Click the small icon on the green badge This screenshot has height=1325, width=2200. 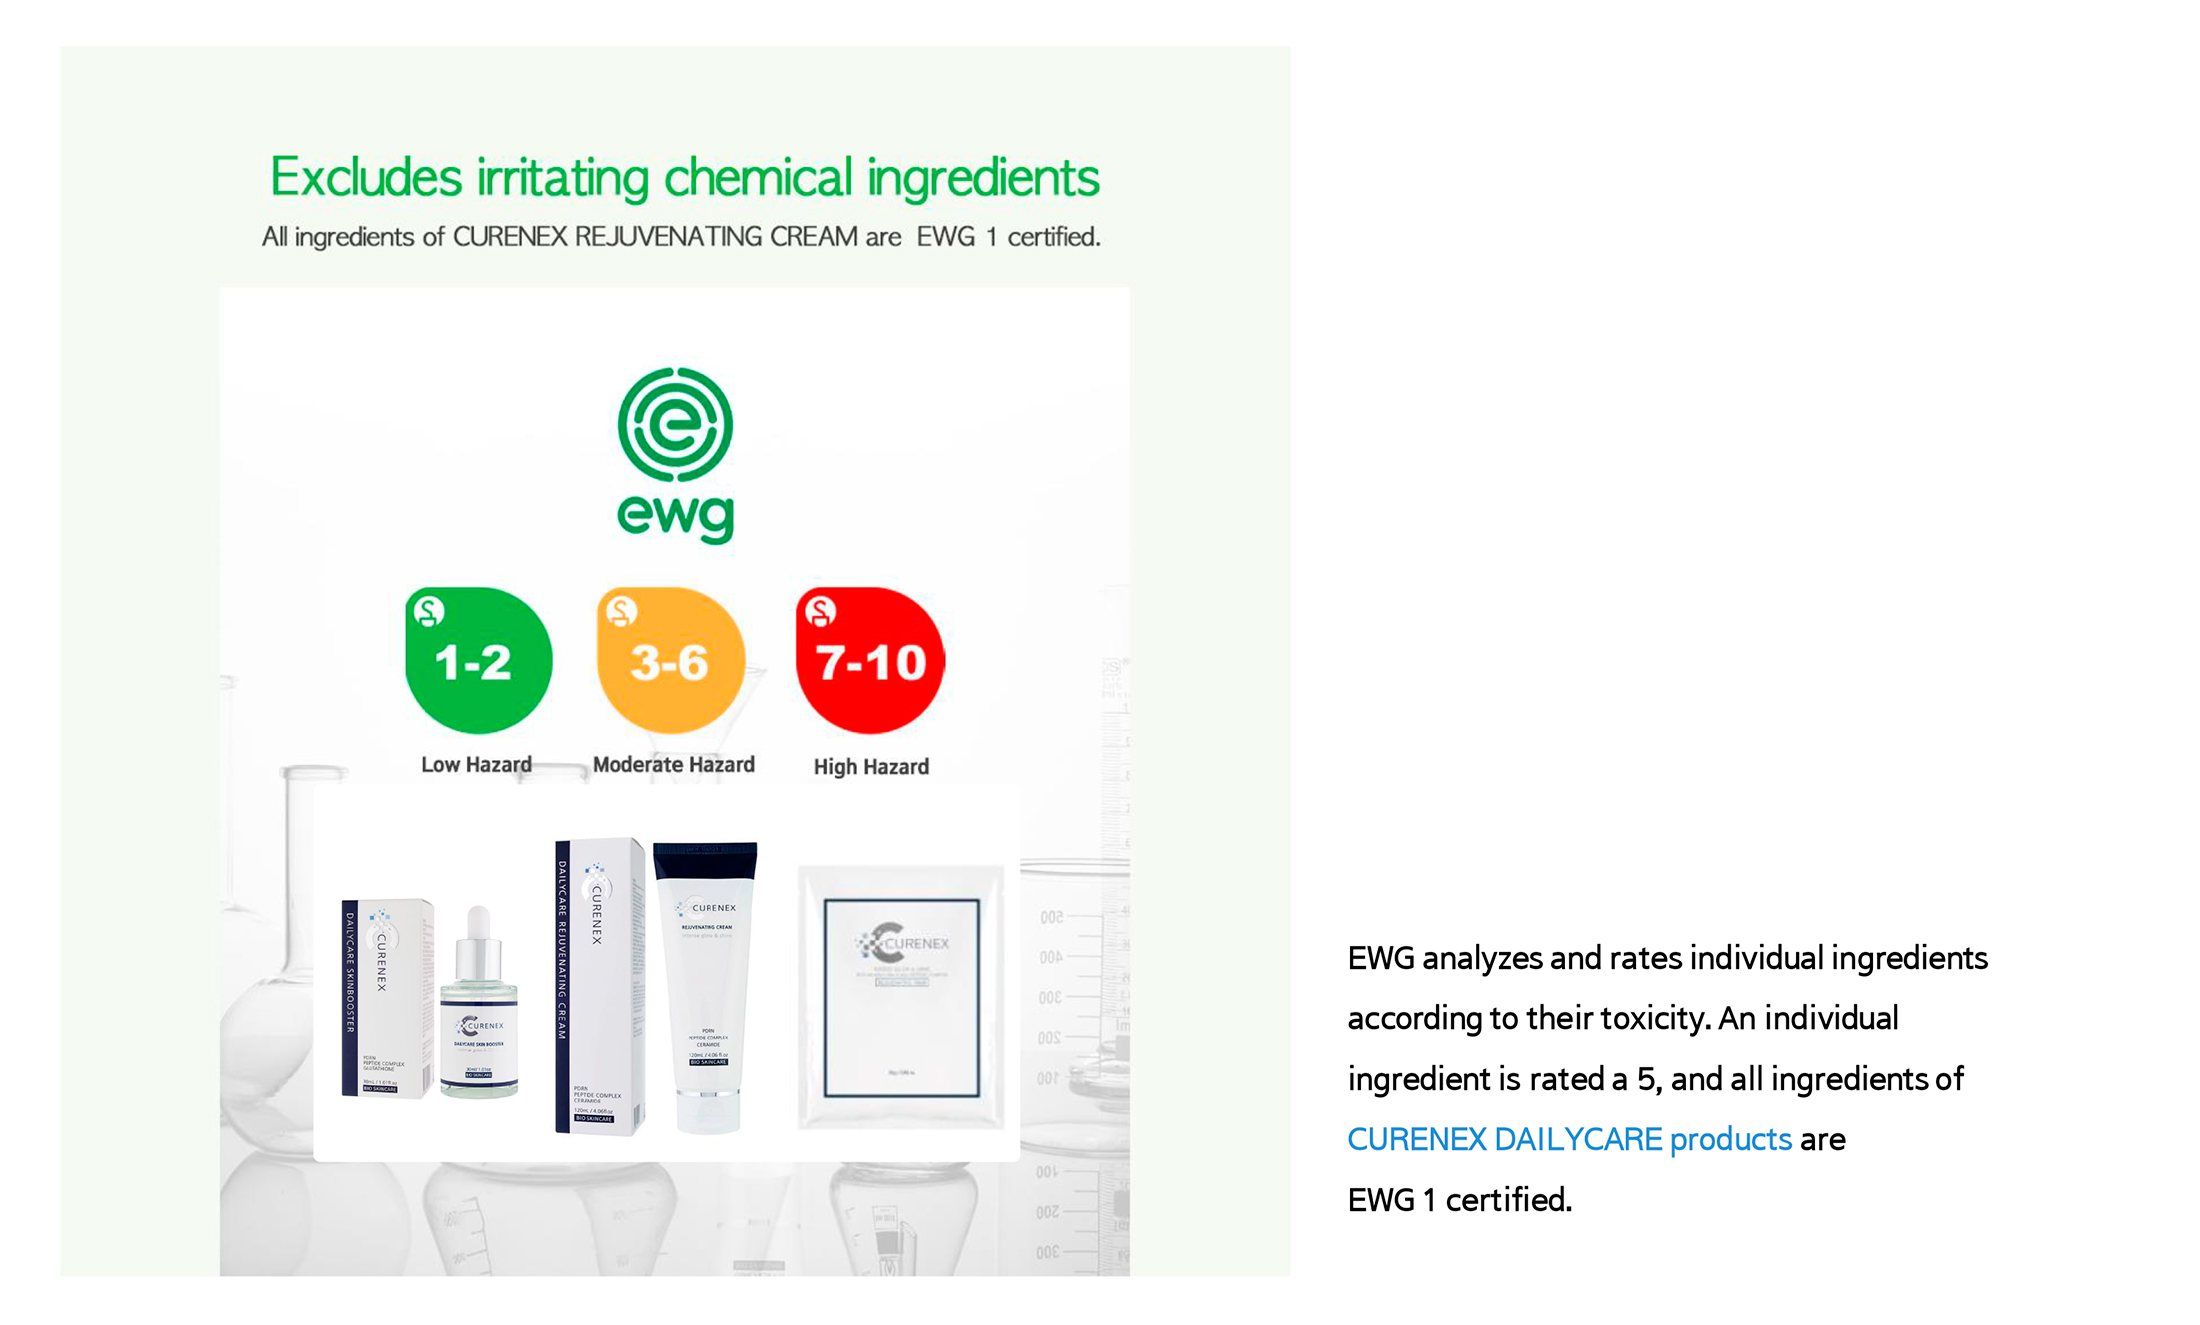pyautogui.click(x=429, y=611)
